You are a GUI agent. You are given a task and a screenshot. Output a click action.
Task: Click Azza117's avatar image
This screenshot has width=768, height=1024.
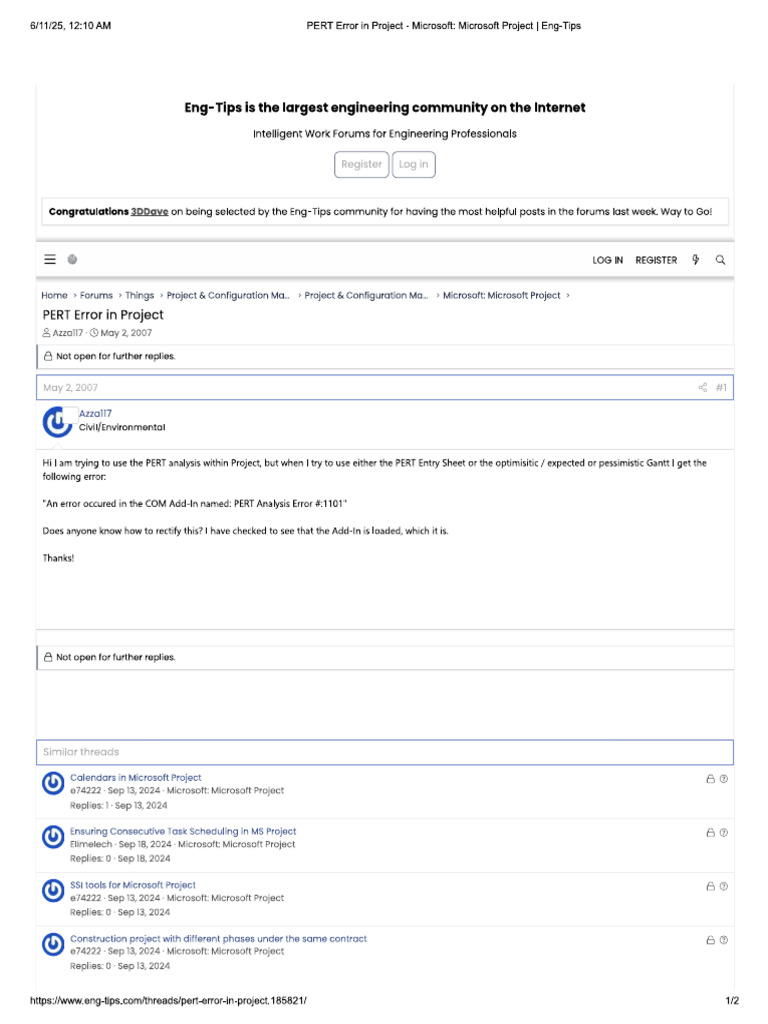tap(57, 423)
